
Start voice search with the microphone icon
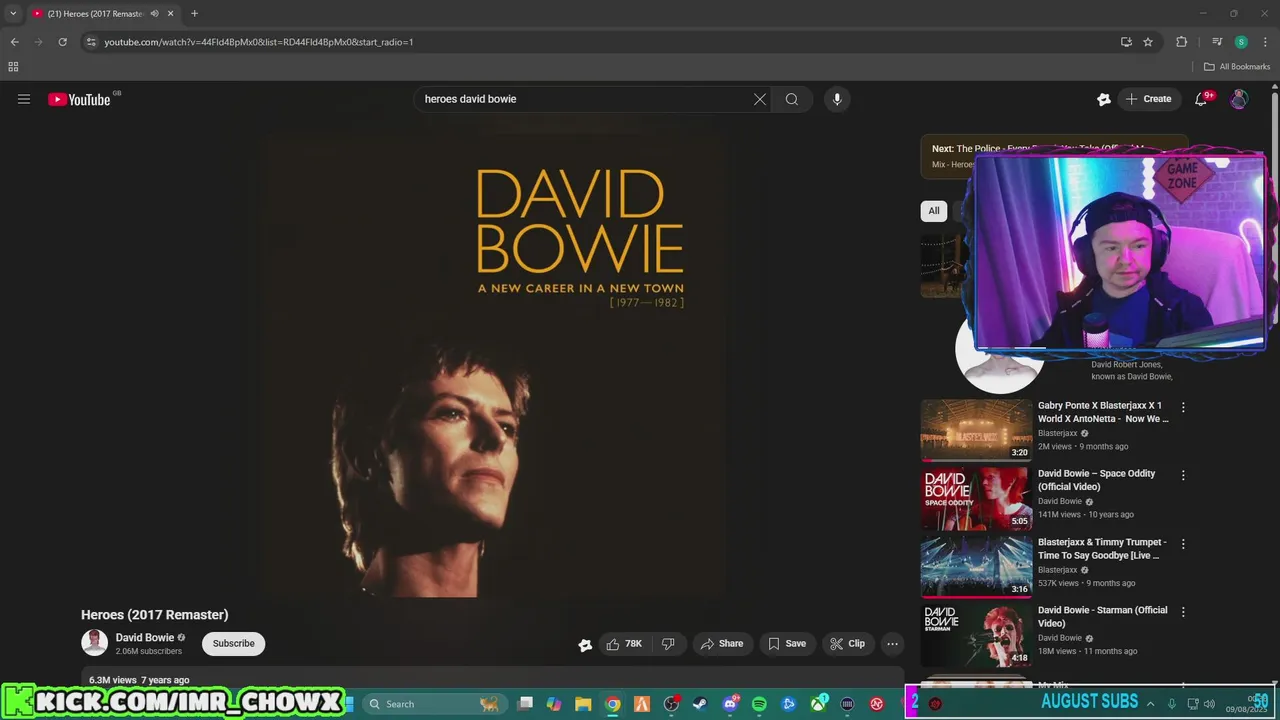point(837,99)
